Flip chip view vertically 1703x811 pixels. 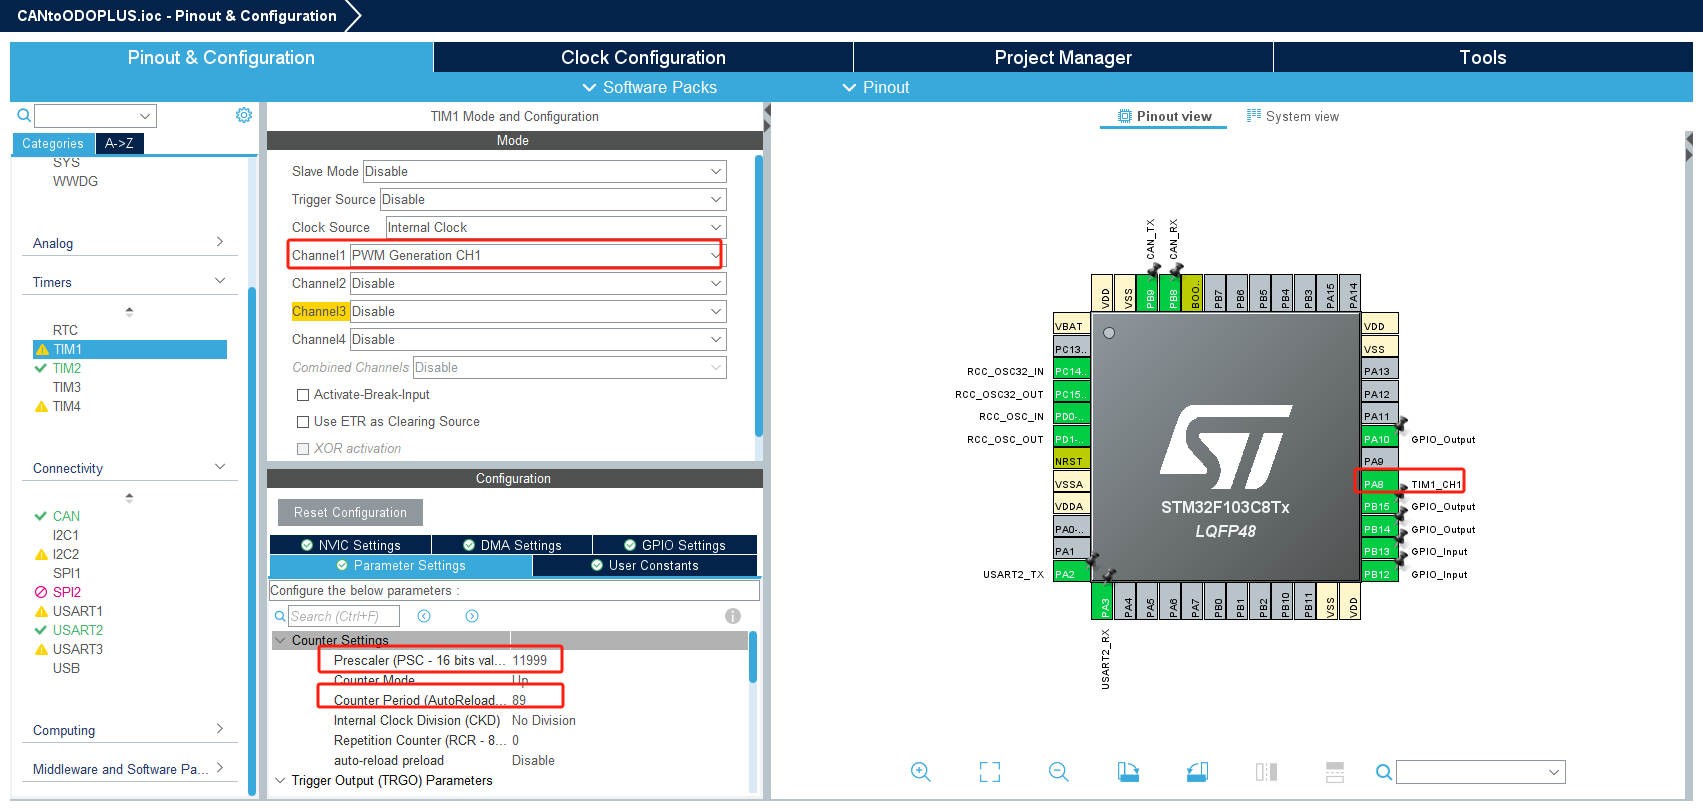[1335, 772]
